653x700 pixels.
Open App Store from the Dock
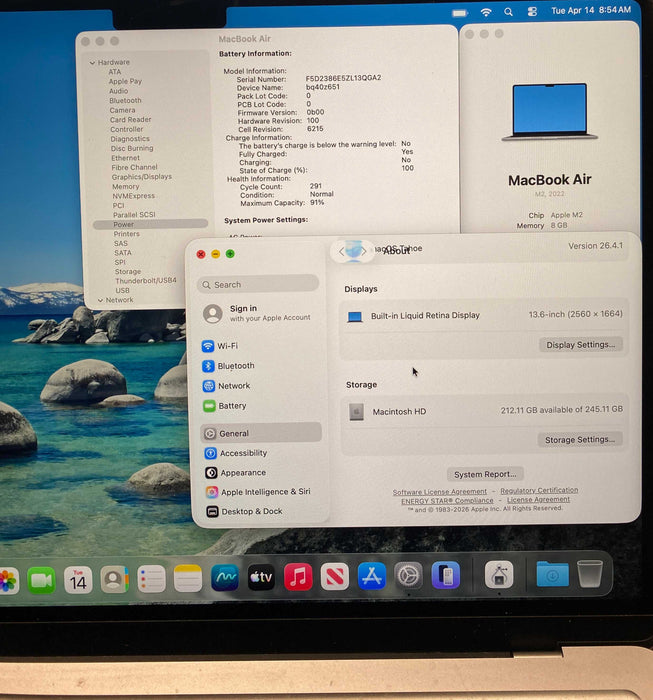(372, 575)
